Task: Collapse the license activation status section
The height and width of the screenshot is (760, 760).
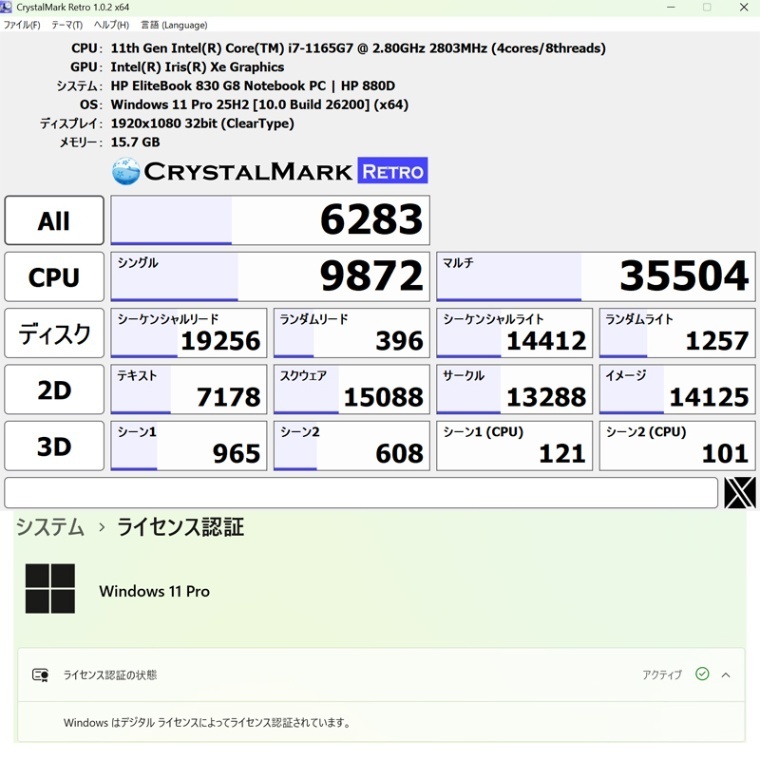Action: click(726, 675)
